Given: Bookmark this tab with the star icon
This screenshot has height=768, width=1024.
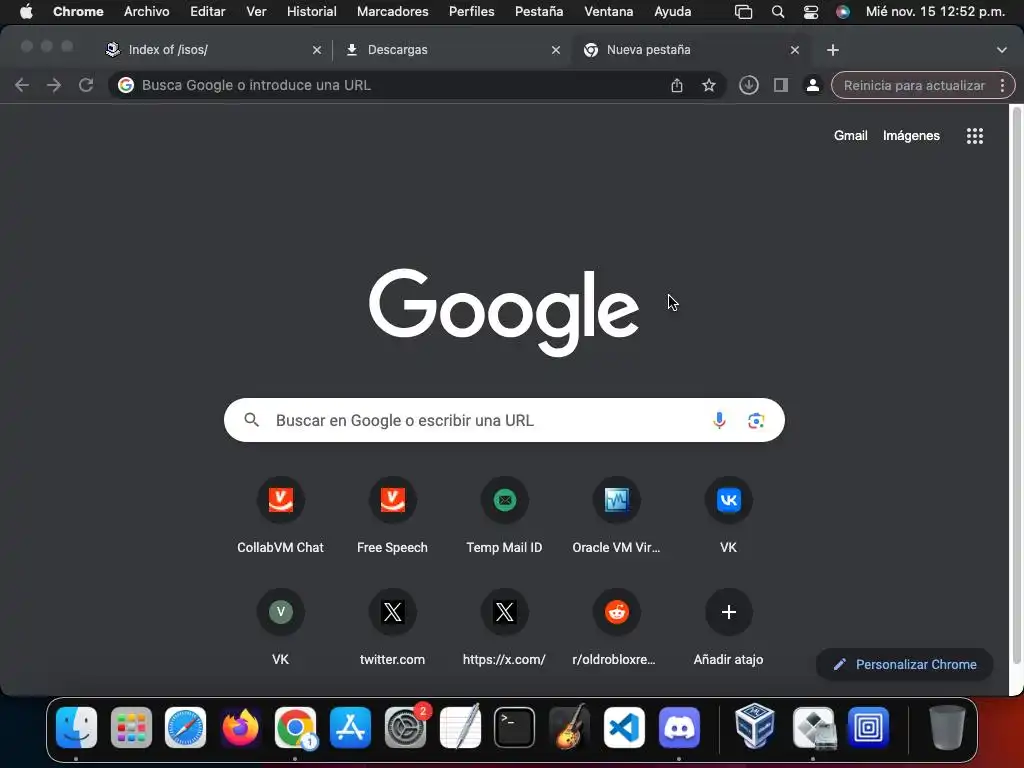Looking at the screenshot, I should 709,85.
